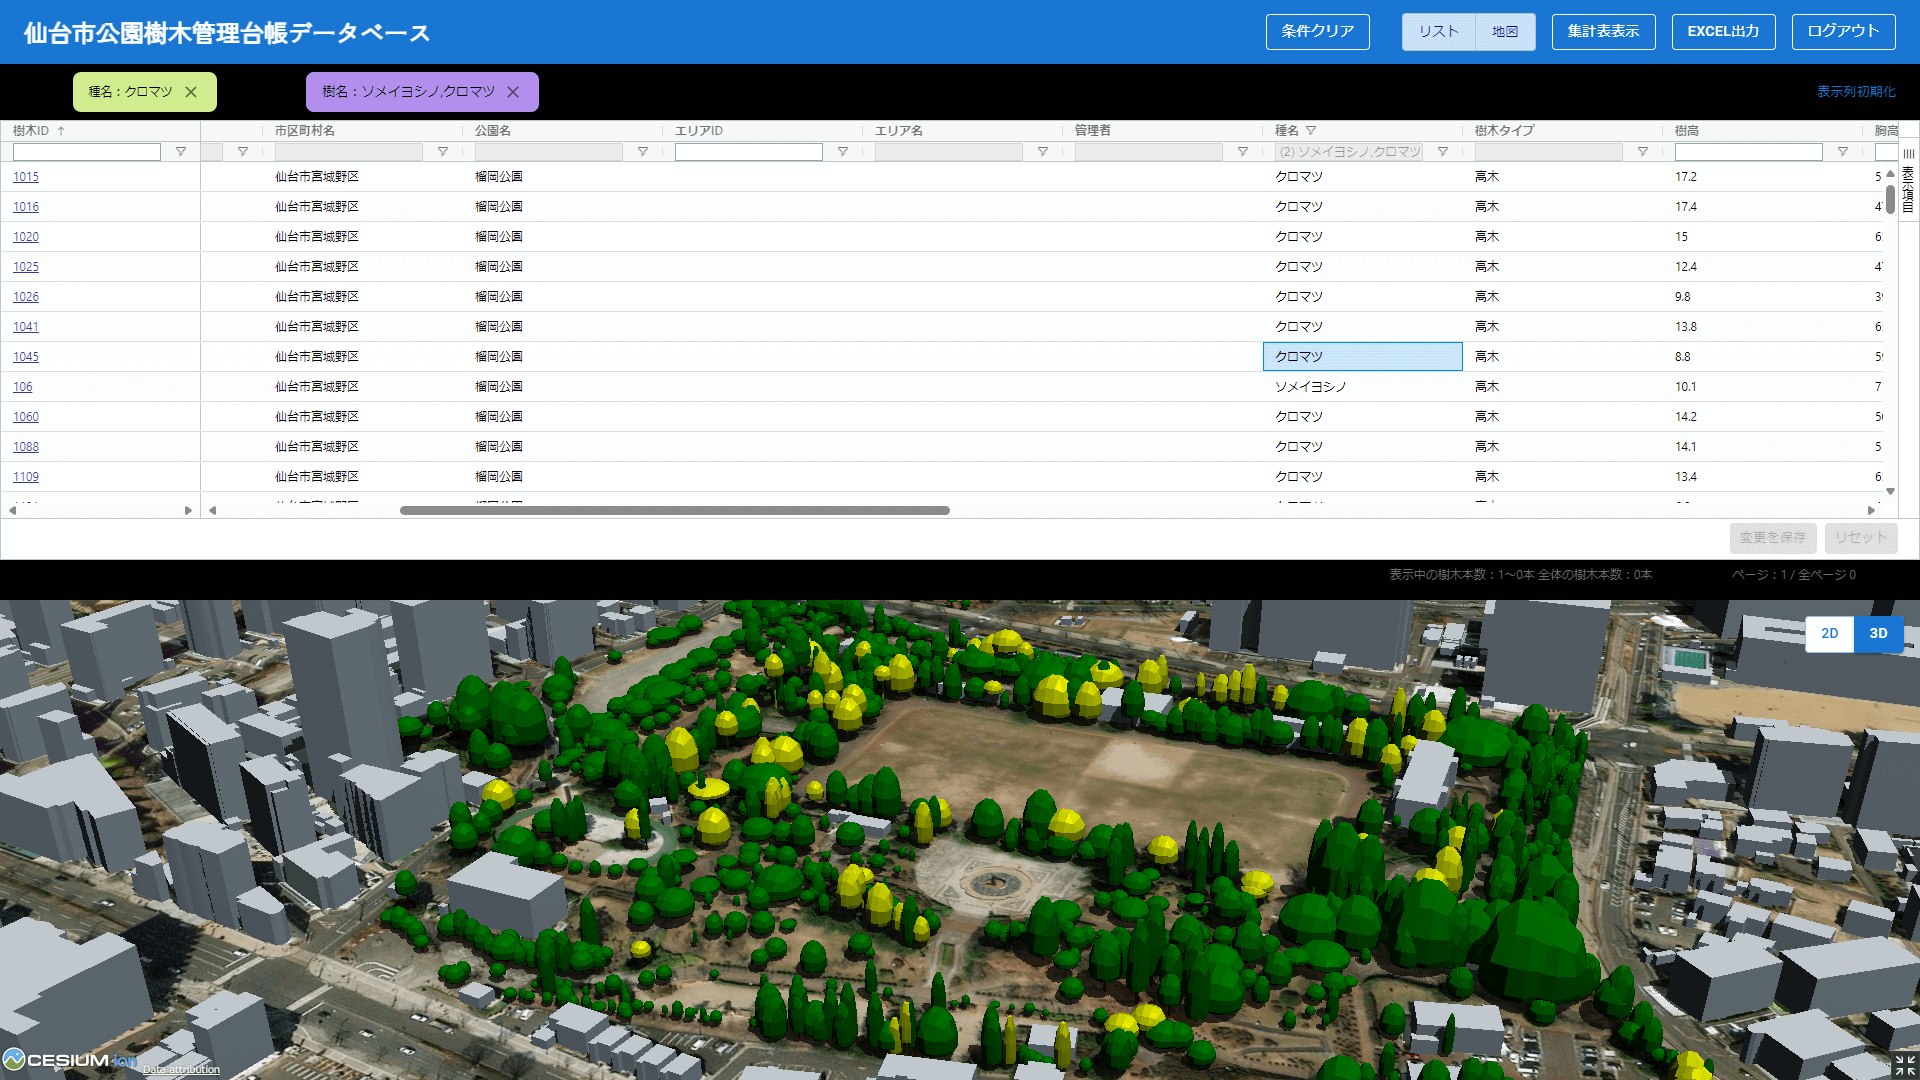The height and width of the screenshot is (1080, 1920).
Task: Open tree ID 1060 link
Action: pyautogui.click(x=26, y=417)
